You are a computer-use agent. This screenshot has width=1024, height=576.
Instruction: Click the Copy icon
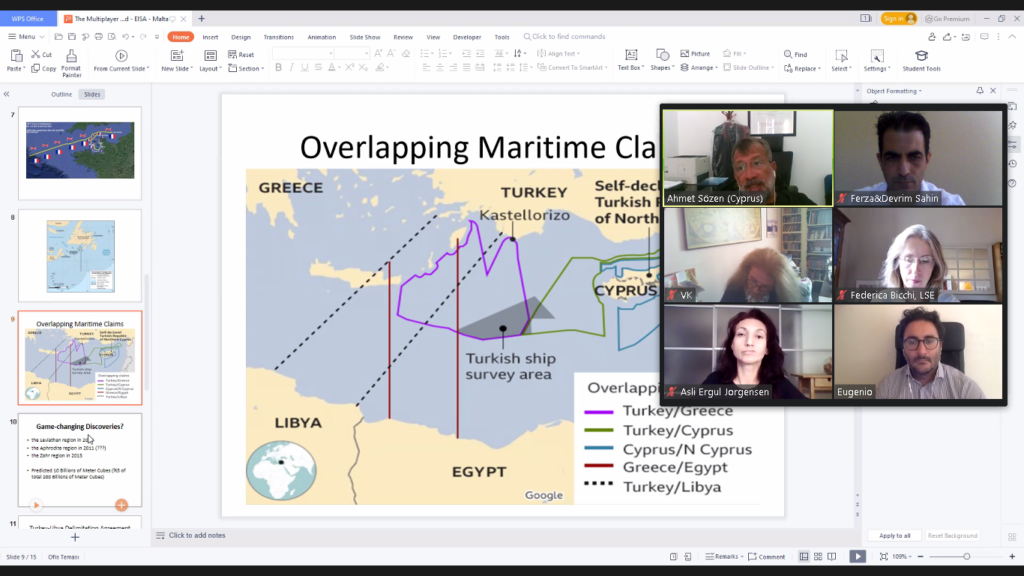tap(35, 68)
